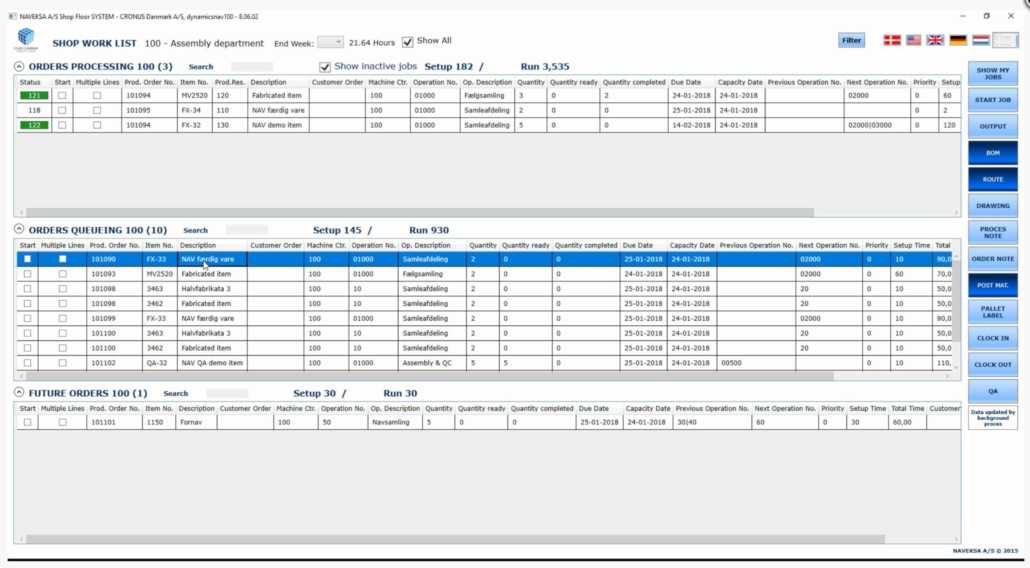Switch language using the Danish flag
Viewport: 1030px width, 568px height.
pos(891,40)
